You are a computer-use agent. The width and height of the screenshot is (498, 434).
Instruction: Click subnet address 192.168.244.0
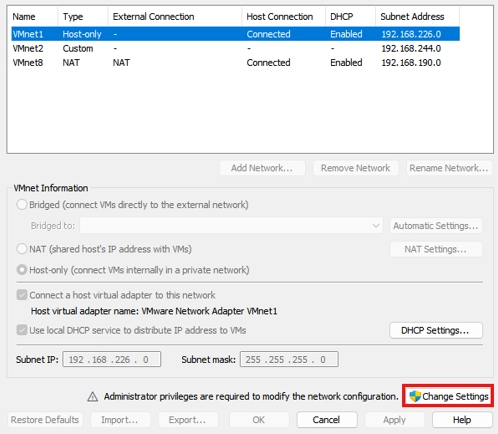411,49
